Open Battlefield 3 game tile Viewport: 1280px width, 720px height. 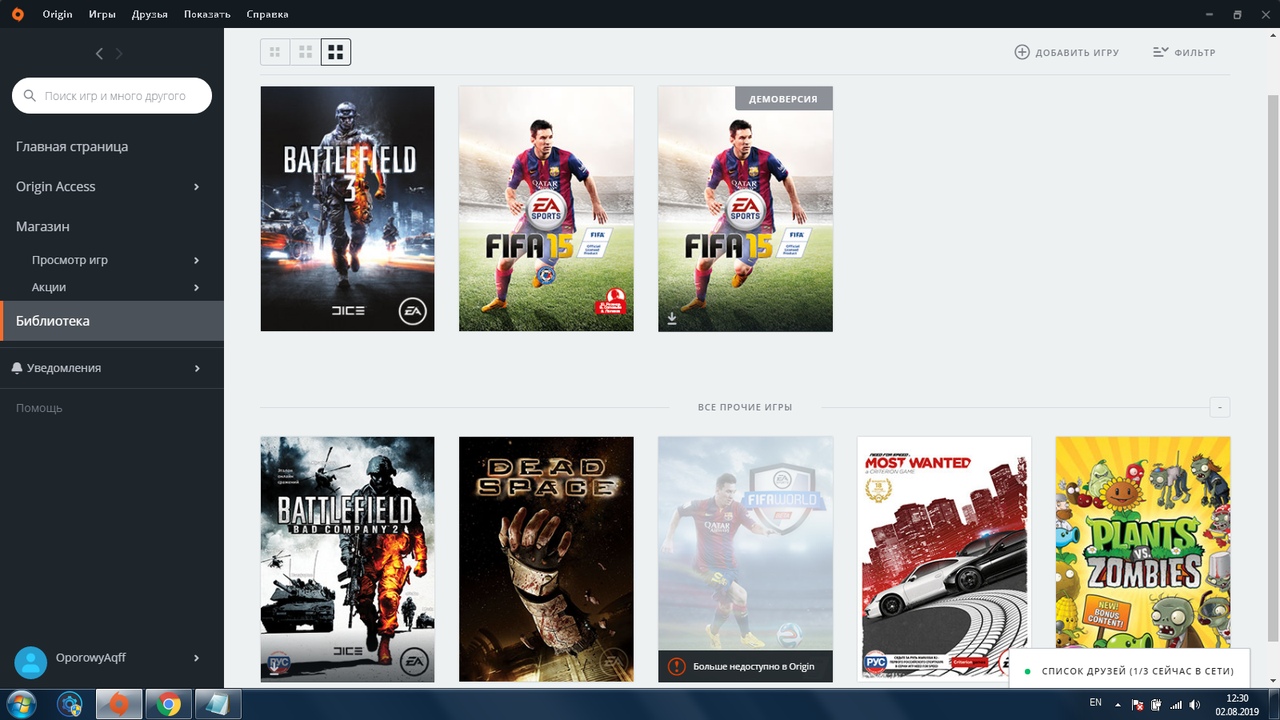(x=347, y=208)
